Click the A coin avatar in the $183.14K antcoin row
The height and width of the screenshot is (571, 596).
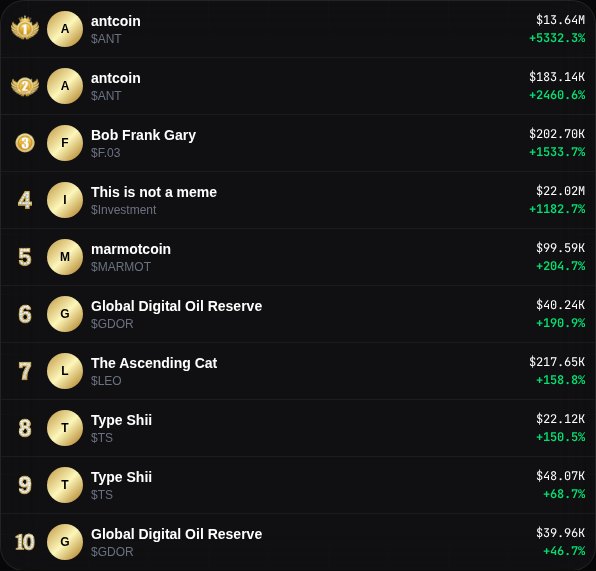tap(65, 86)
